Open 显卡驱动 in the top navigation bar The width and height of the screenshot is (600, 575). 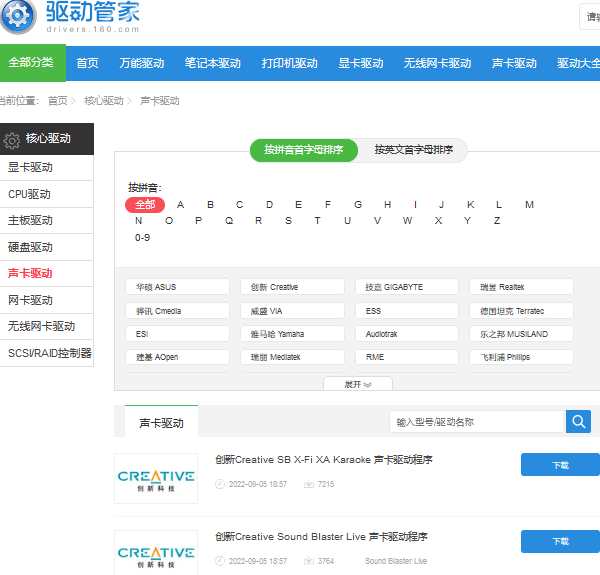pos(361,63)
